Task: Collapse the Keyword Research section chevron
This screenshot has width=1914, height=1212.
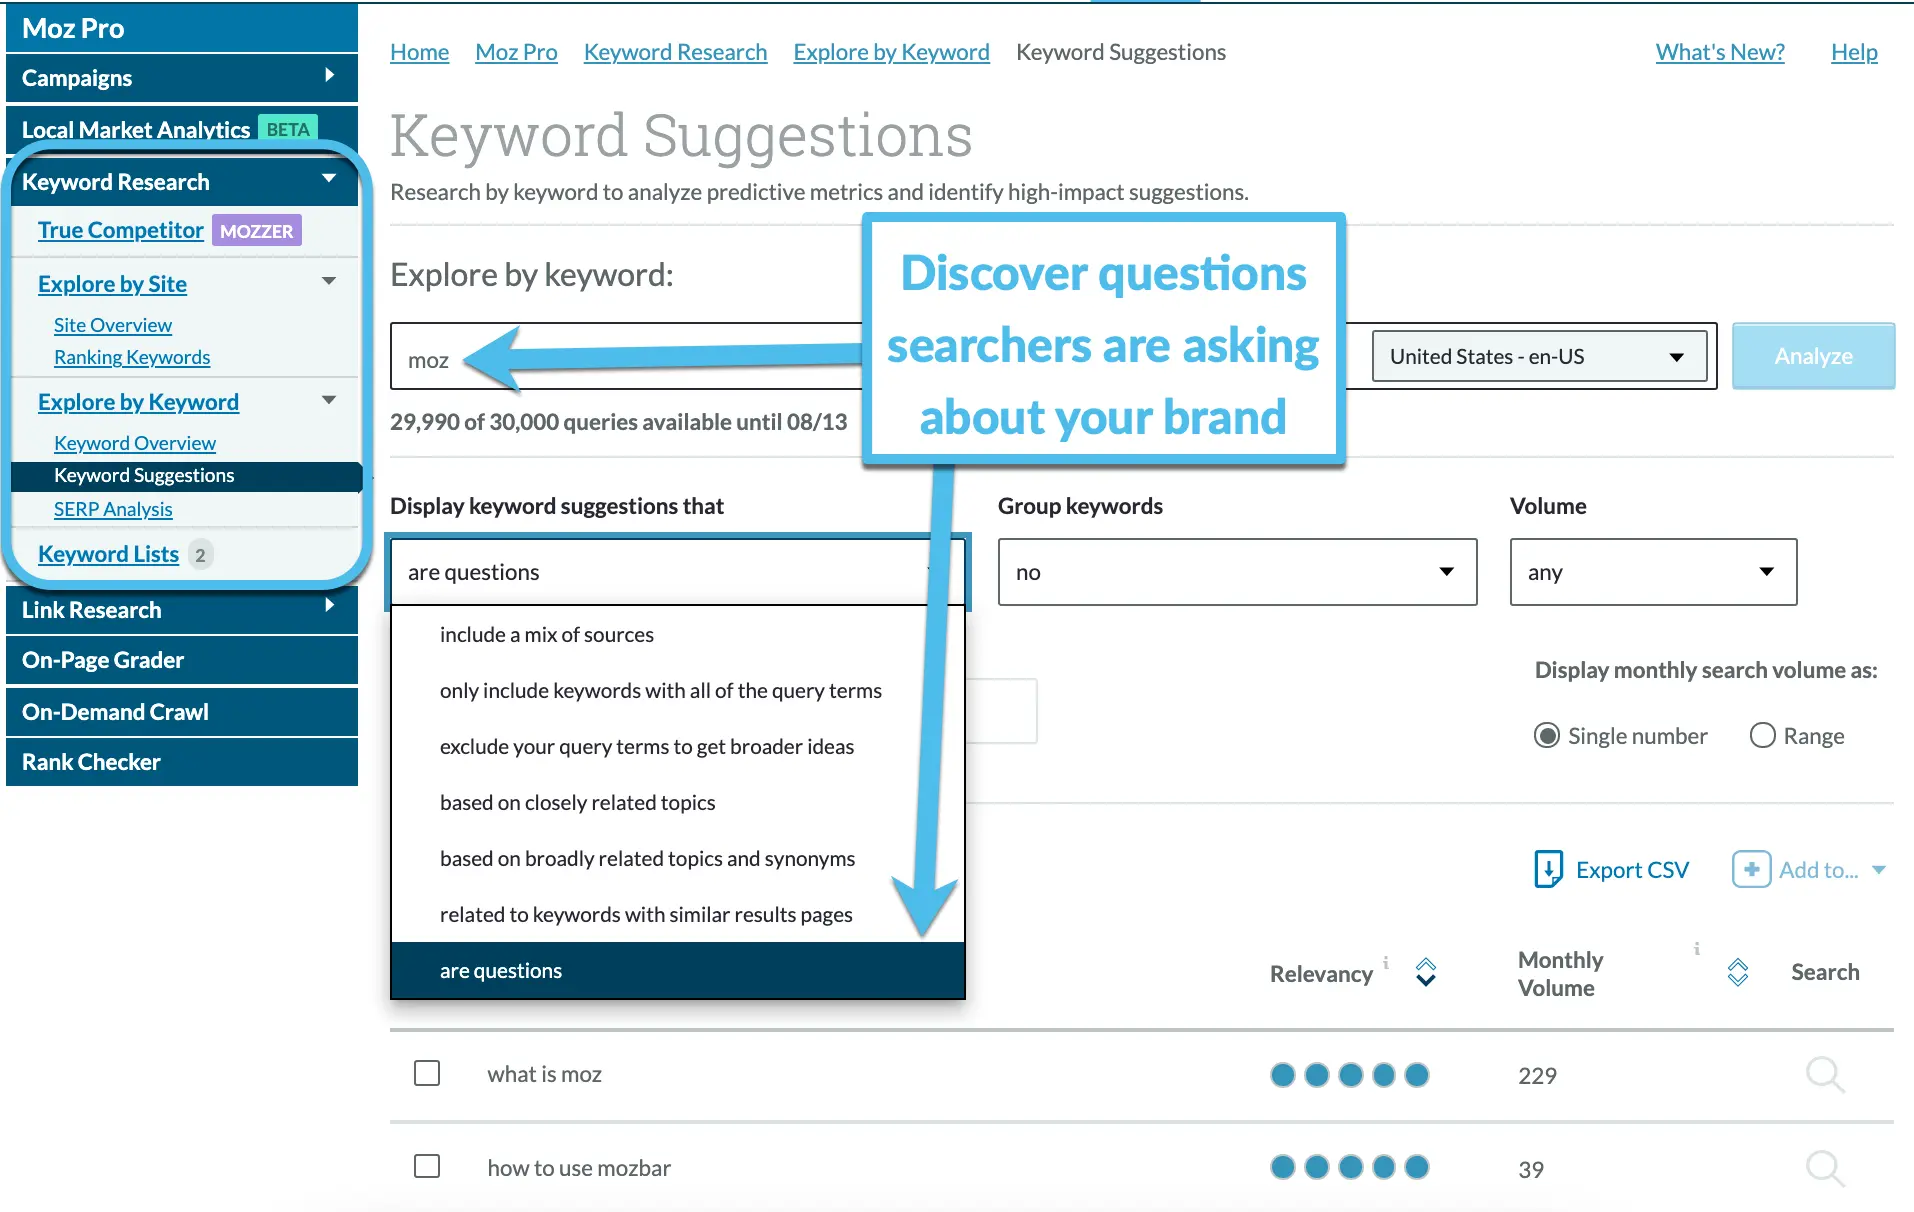Action: [328, 178]
